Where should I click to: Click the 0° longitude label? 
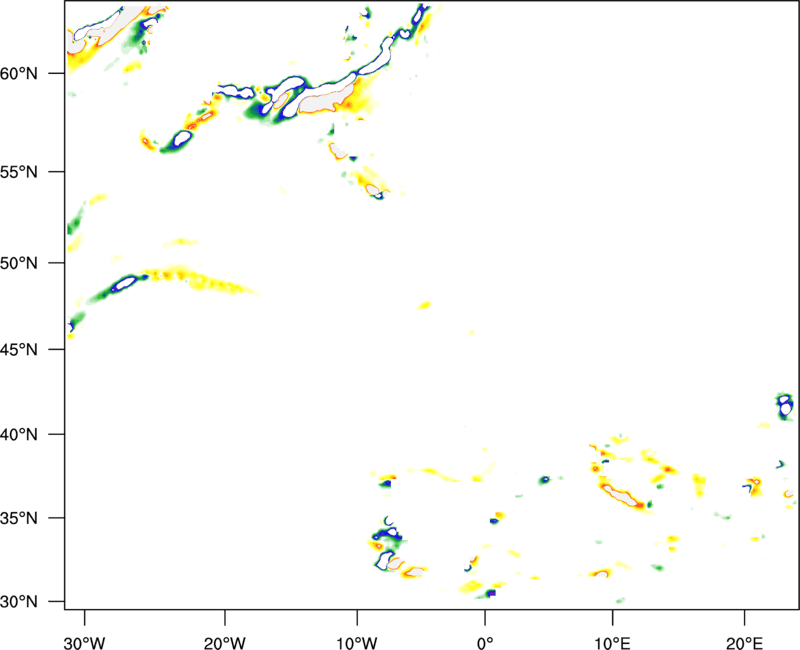coord(485,643)
